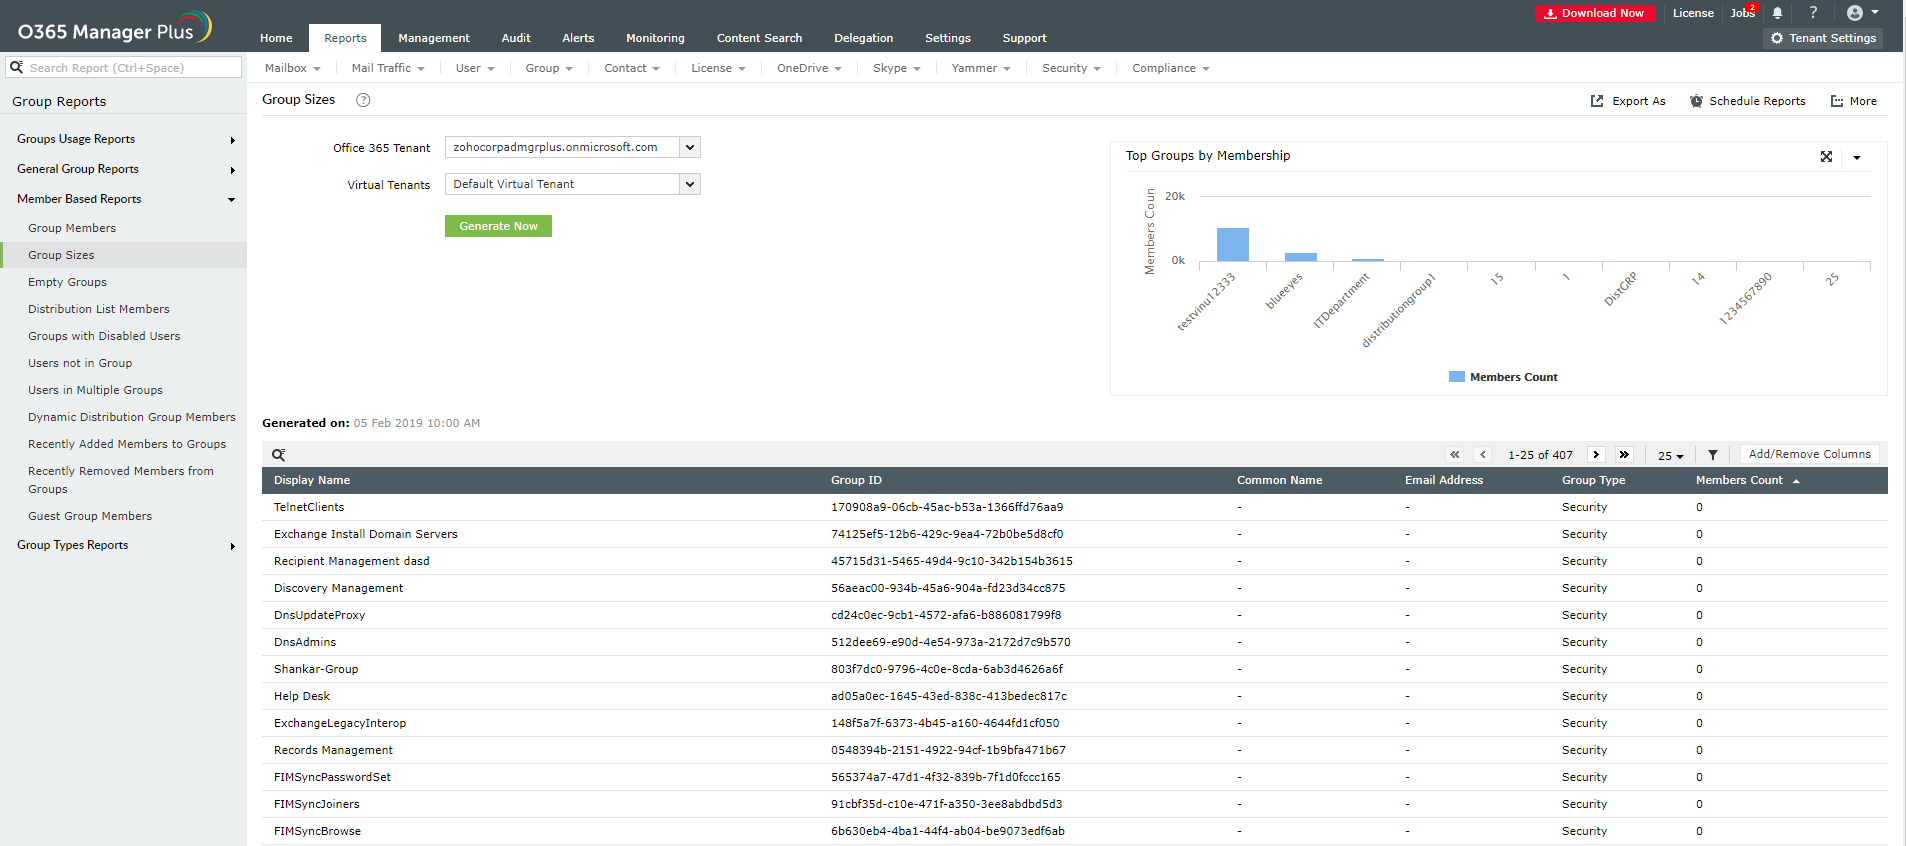1906x846 pixels.
Task: Open chart options dropdown arrow
Action: point(1857,157)
